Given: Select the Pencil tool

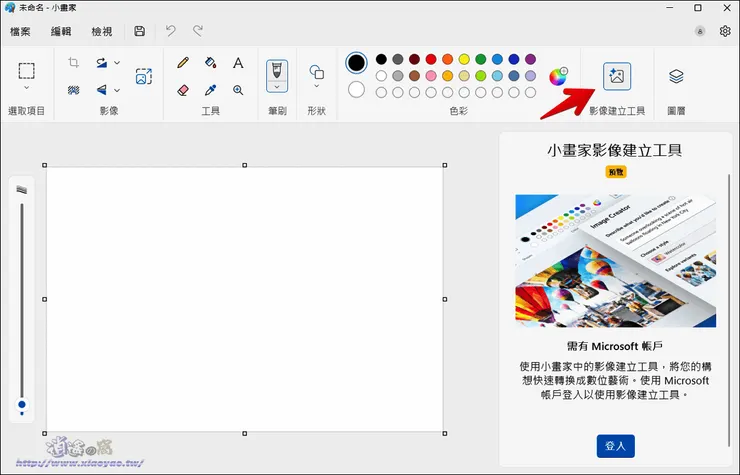Looking at the screenshot, I should click(183, 62).
